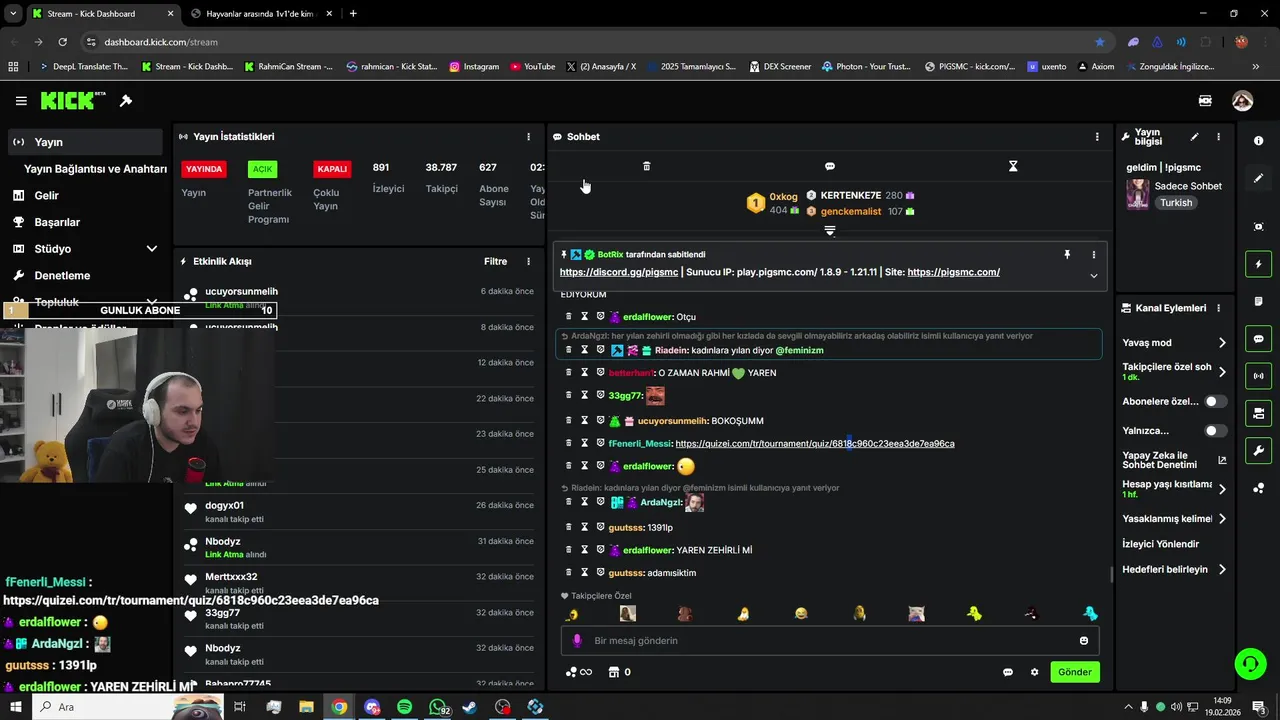
Task: Toggle lightning bolt panel in right sidebar
Action: click(1258, 264)
